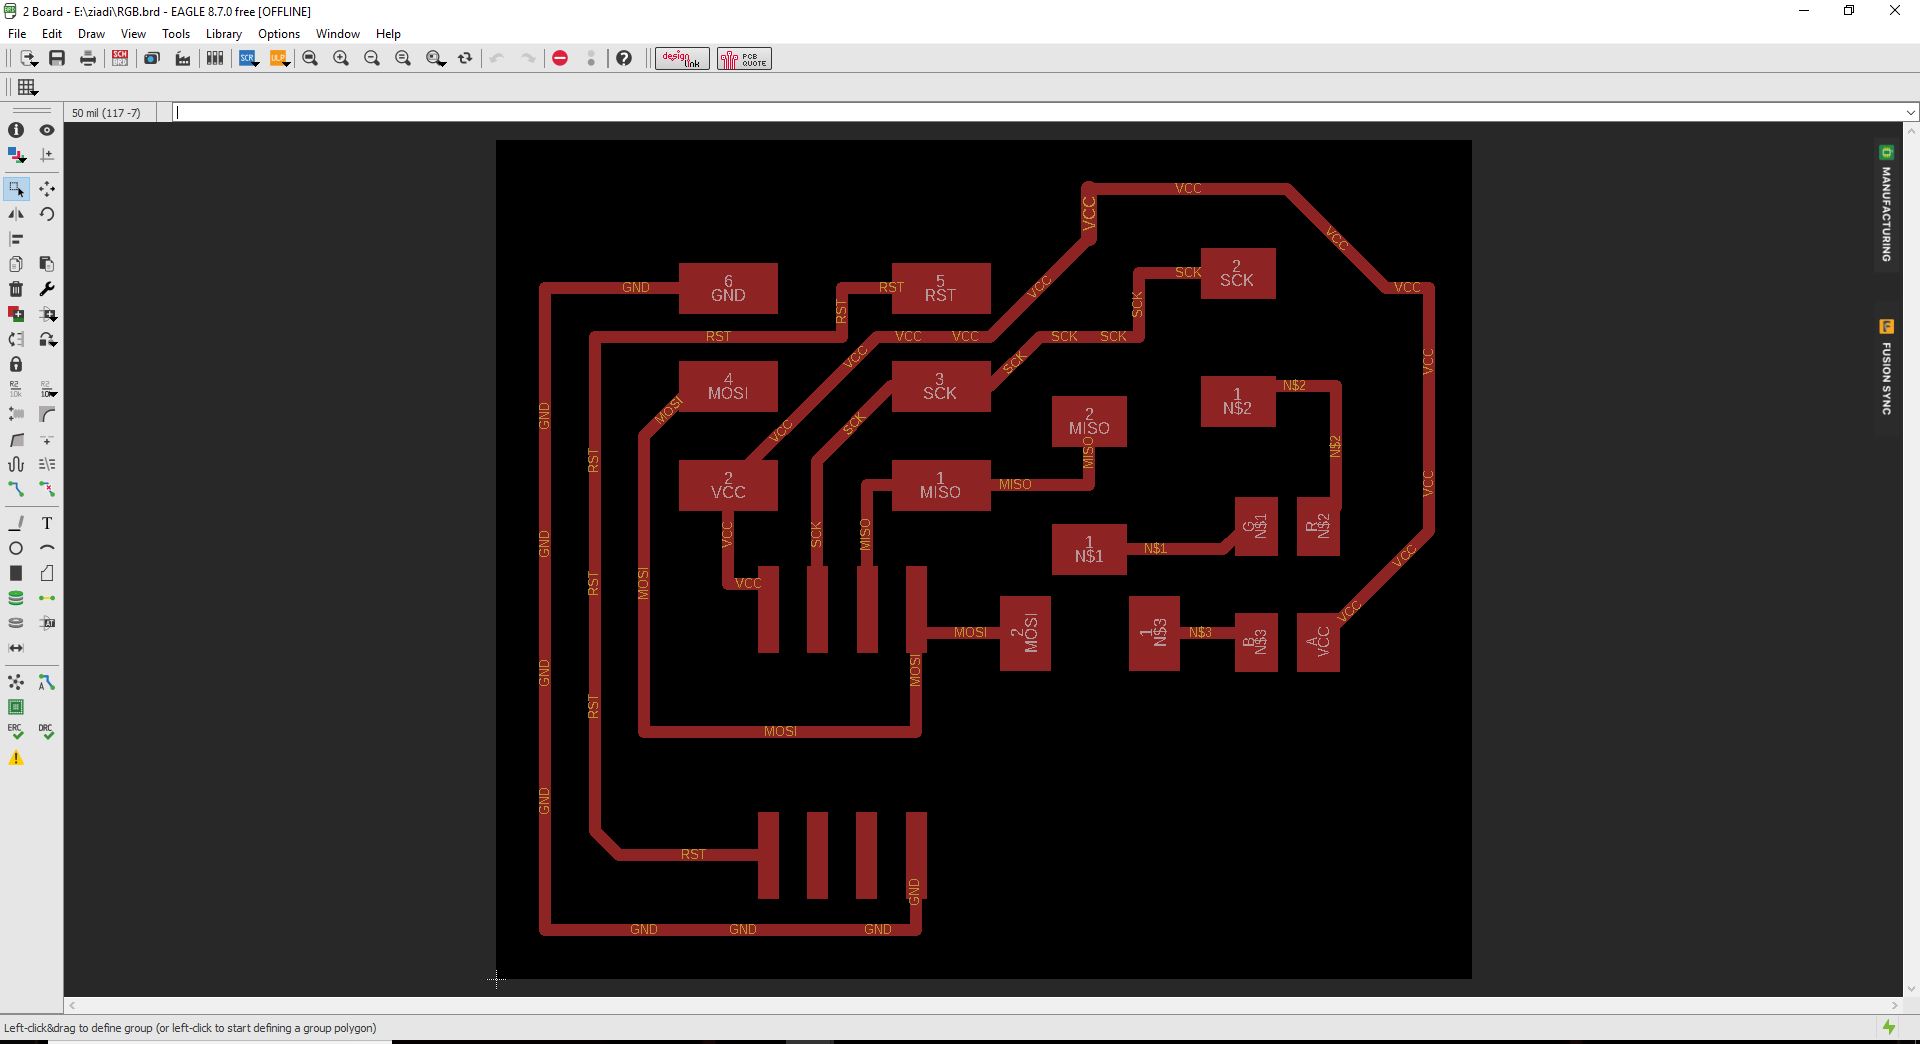This screenshot has width=1920, height=1044.
Task: Open the Help question mark icon
Action: click(x=624, y=59)
